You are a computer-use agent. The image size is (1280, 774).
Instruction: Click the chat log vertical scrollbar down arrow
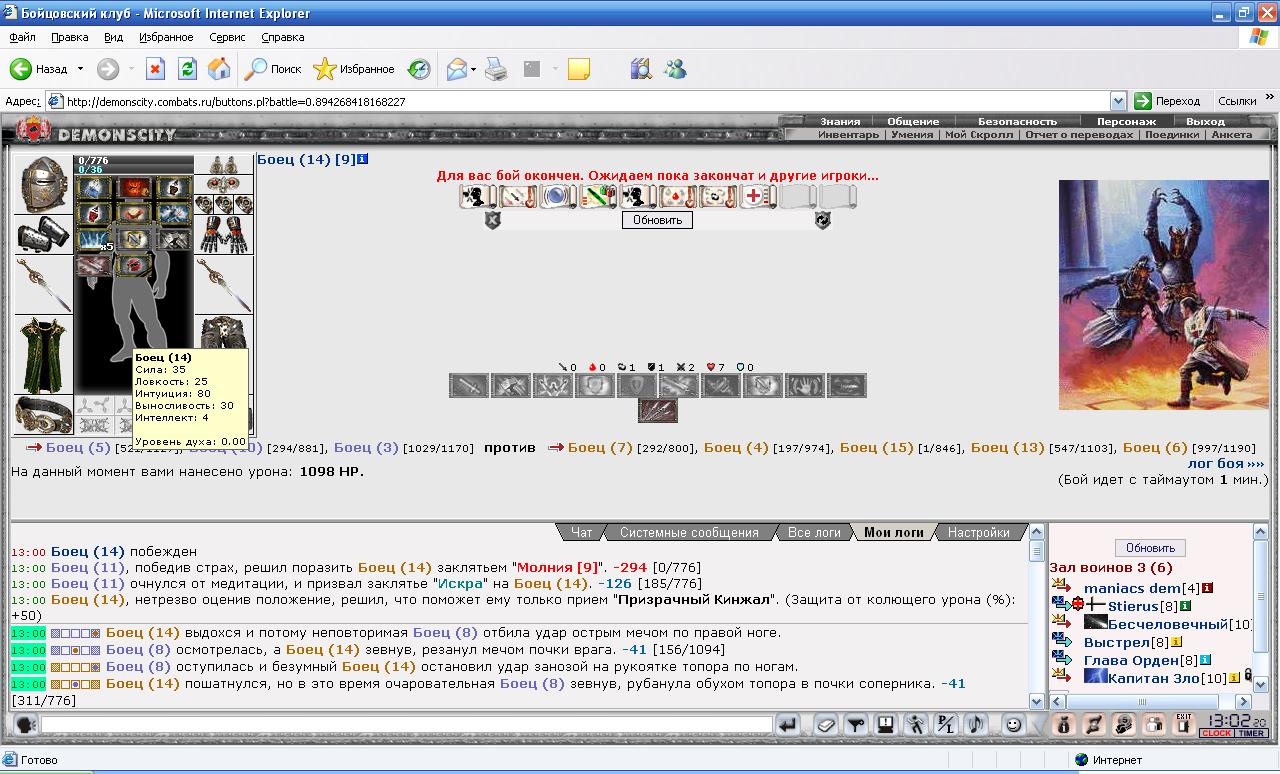pyautogui.click(x=1036, y=702)
